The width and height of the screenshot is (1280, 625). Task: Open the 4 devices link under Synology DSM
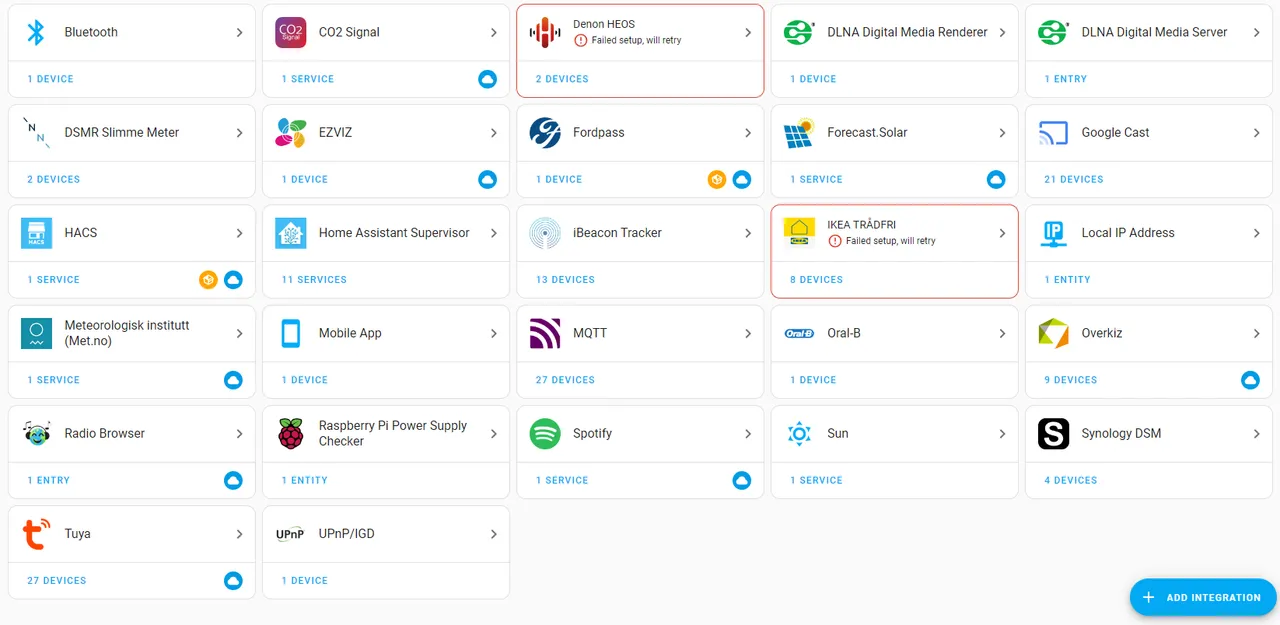(x=1071, y=481)
